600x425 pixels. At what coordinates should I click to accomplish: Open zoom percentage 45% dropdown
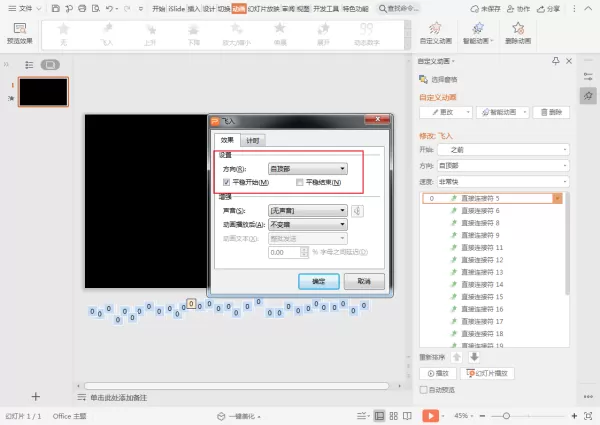[464, 416]
